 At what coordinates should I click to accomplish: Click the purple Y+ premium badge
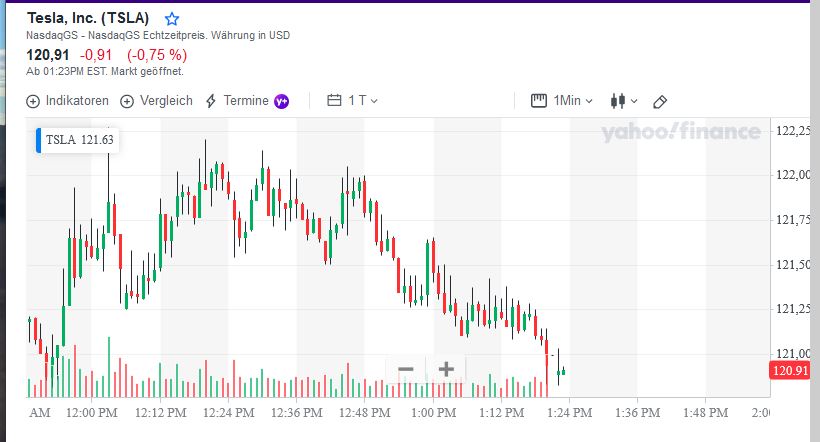282,101
